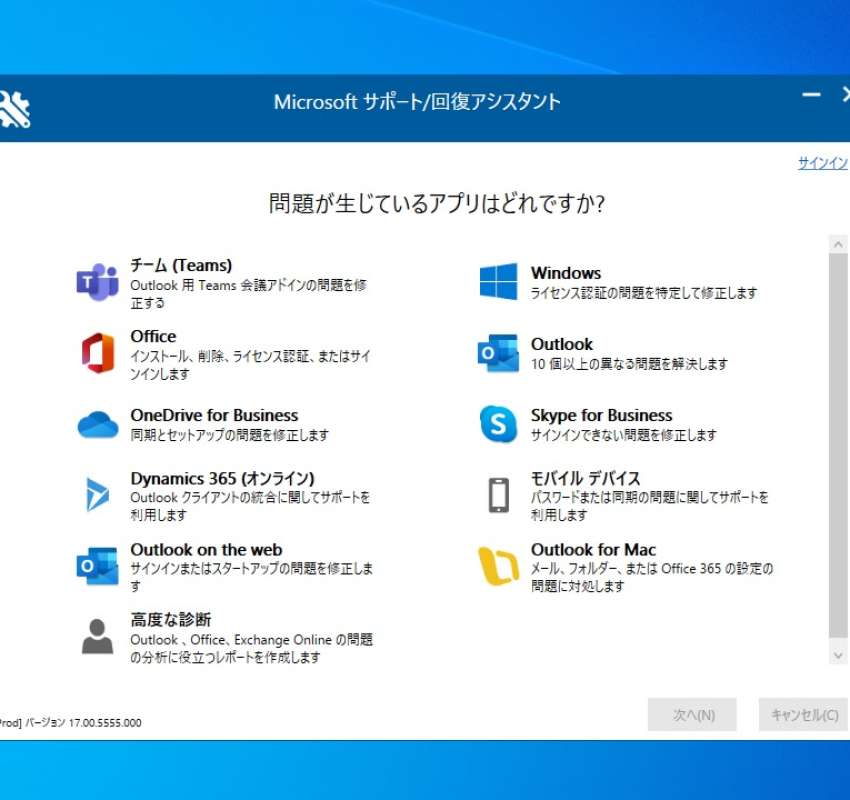Click the scroll down arrow

[x=838, y=655]
